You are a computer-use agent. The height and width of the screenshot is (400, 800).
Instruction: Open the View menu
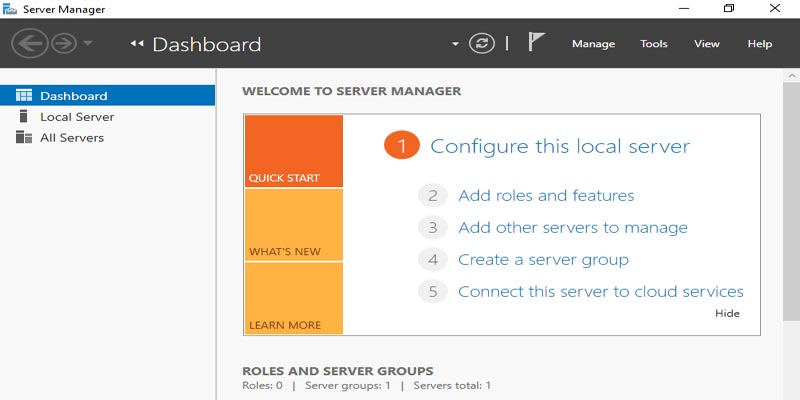pos(707,44)
